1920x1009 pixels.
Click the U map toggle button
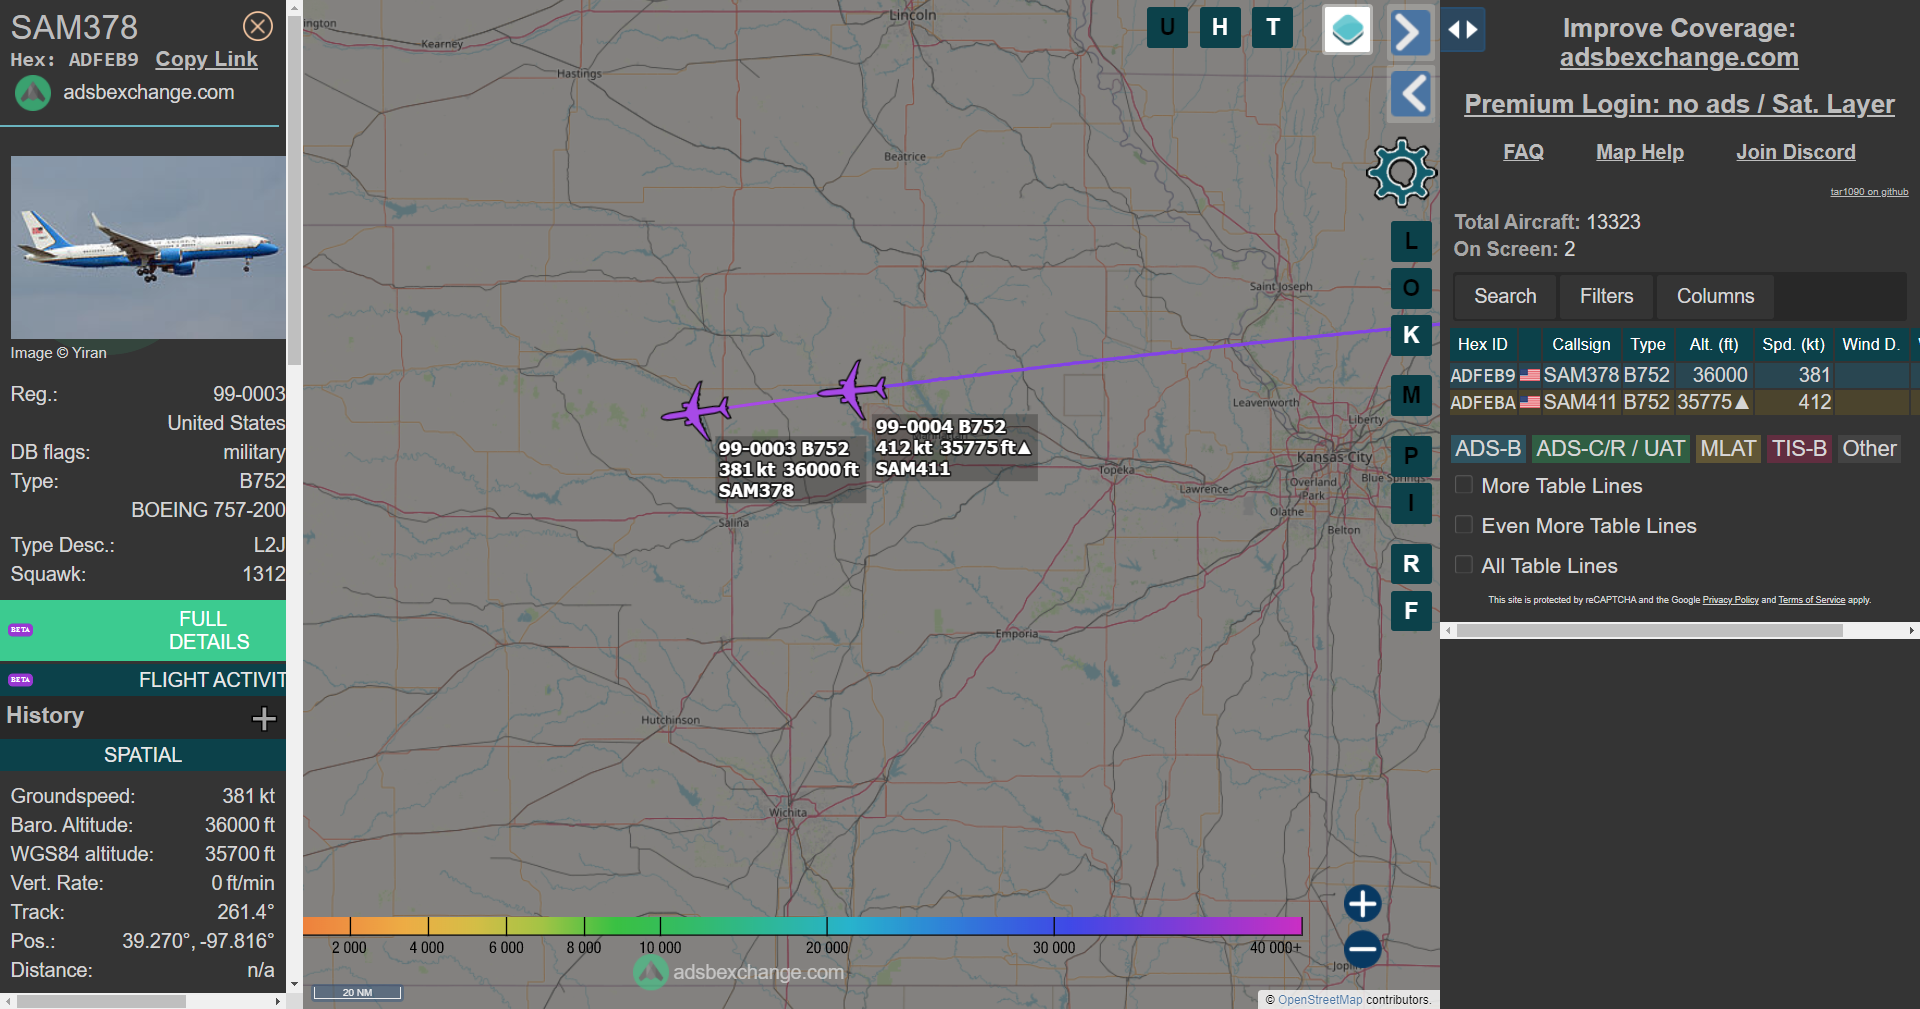[x=1167, y=27]
